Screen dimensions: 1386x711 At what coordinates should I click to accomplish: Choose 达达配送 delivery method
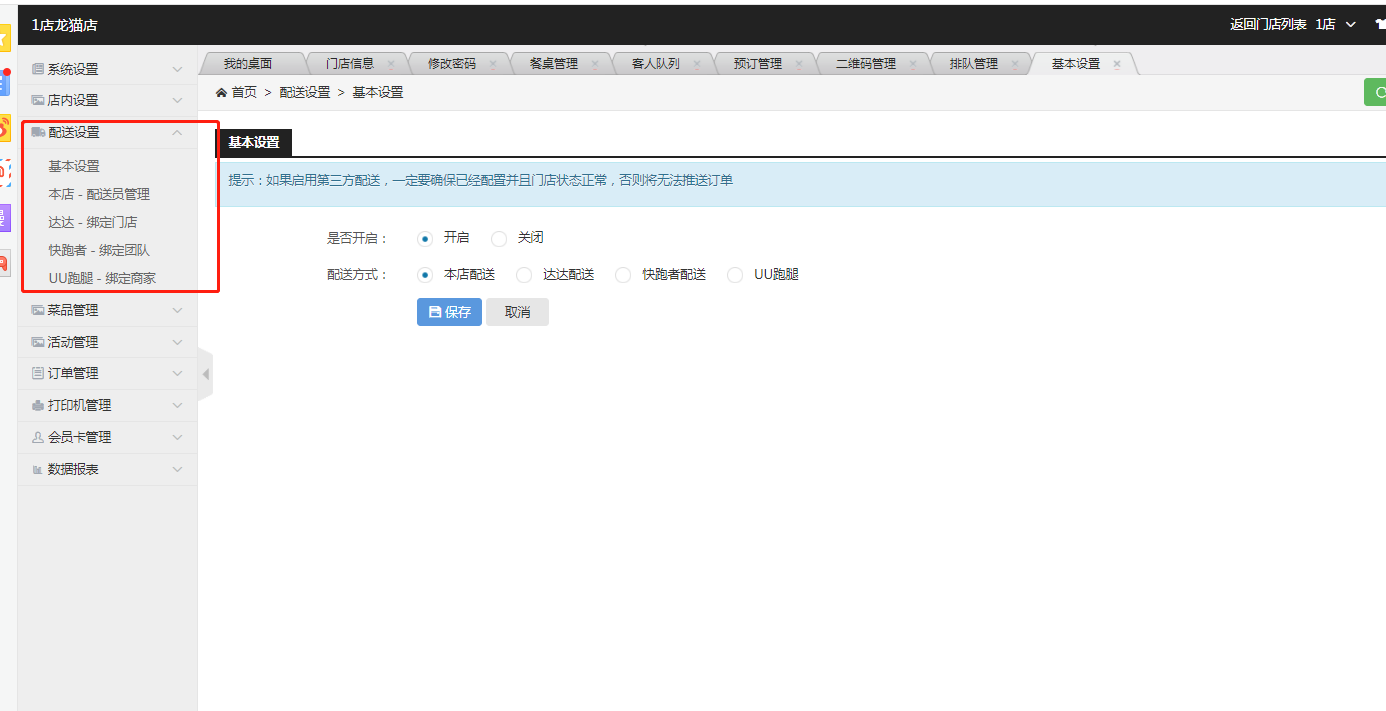524,275
